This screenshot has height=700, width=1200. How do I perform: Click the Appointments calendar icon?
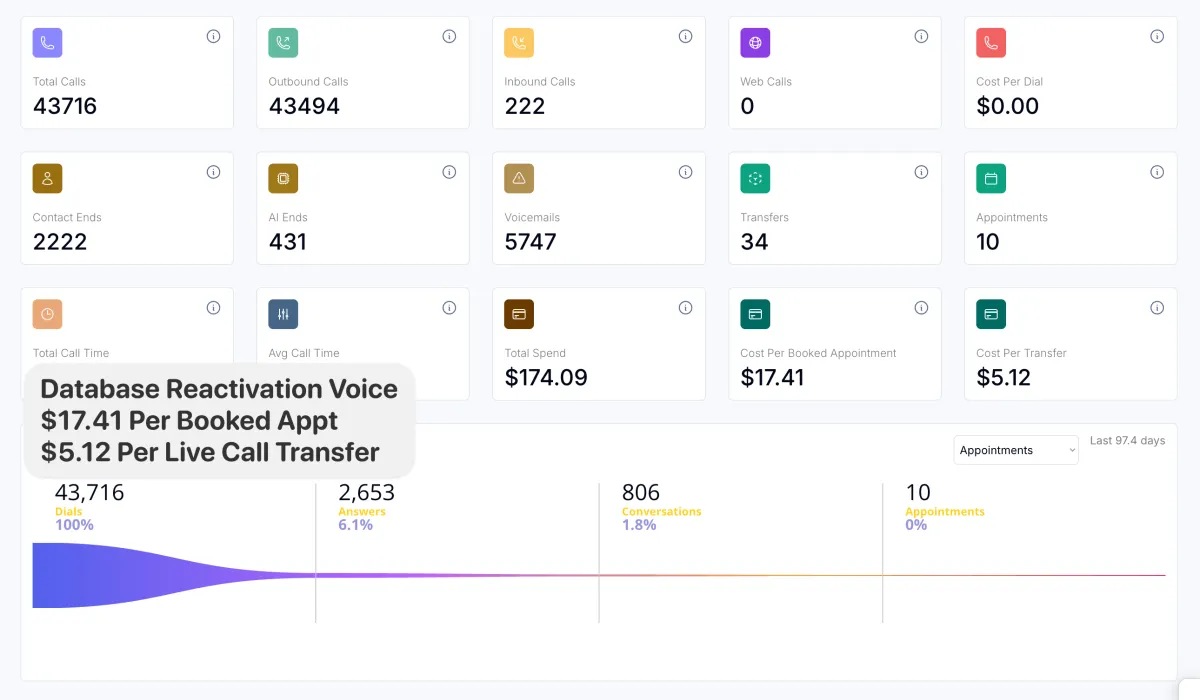[991, 179]
